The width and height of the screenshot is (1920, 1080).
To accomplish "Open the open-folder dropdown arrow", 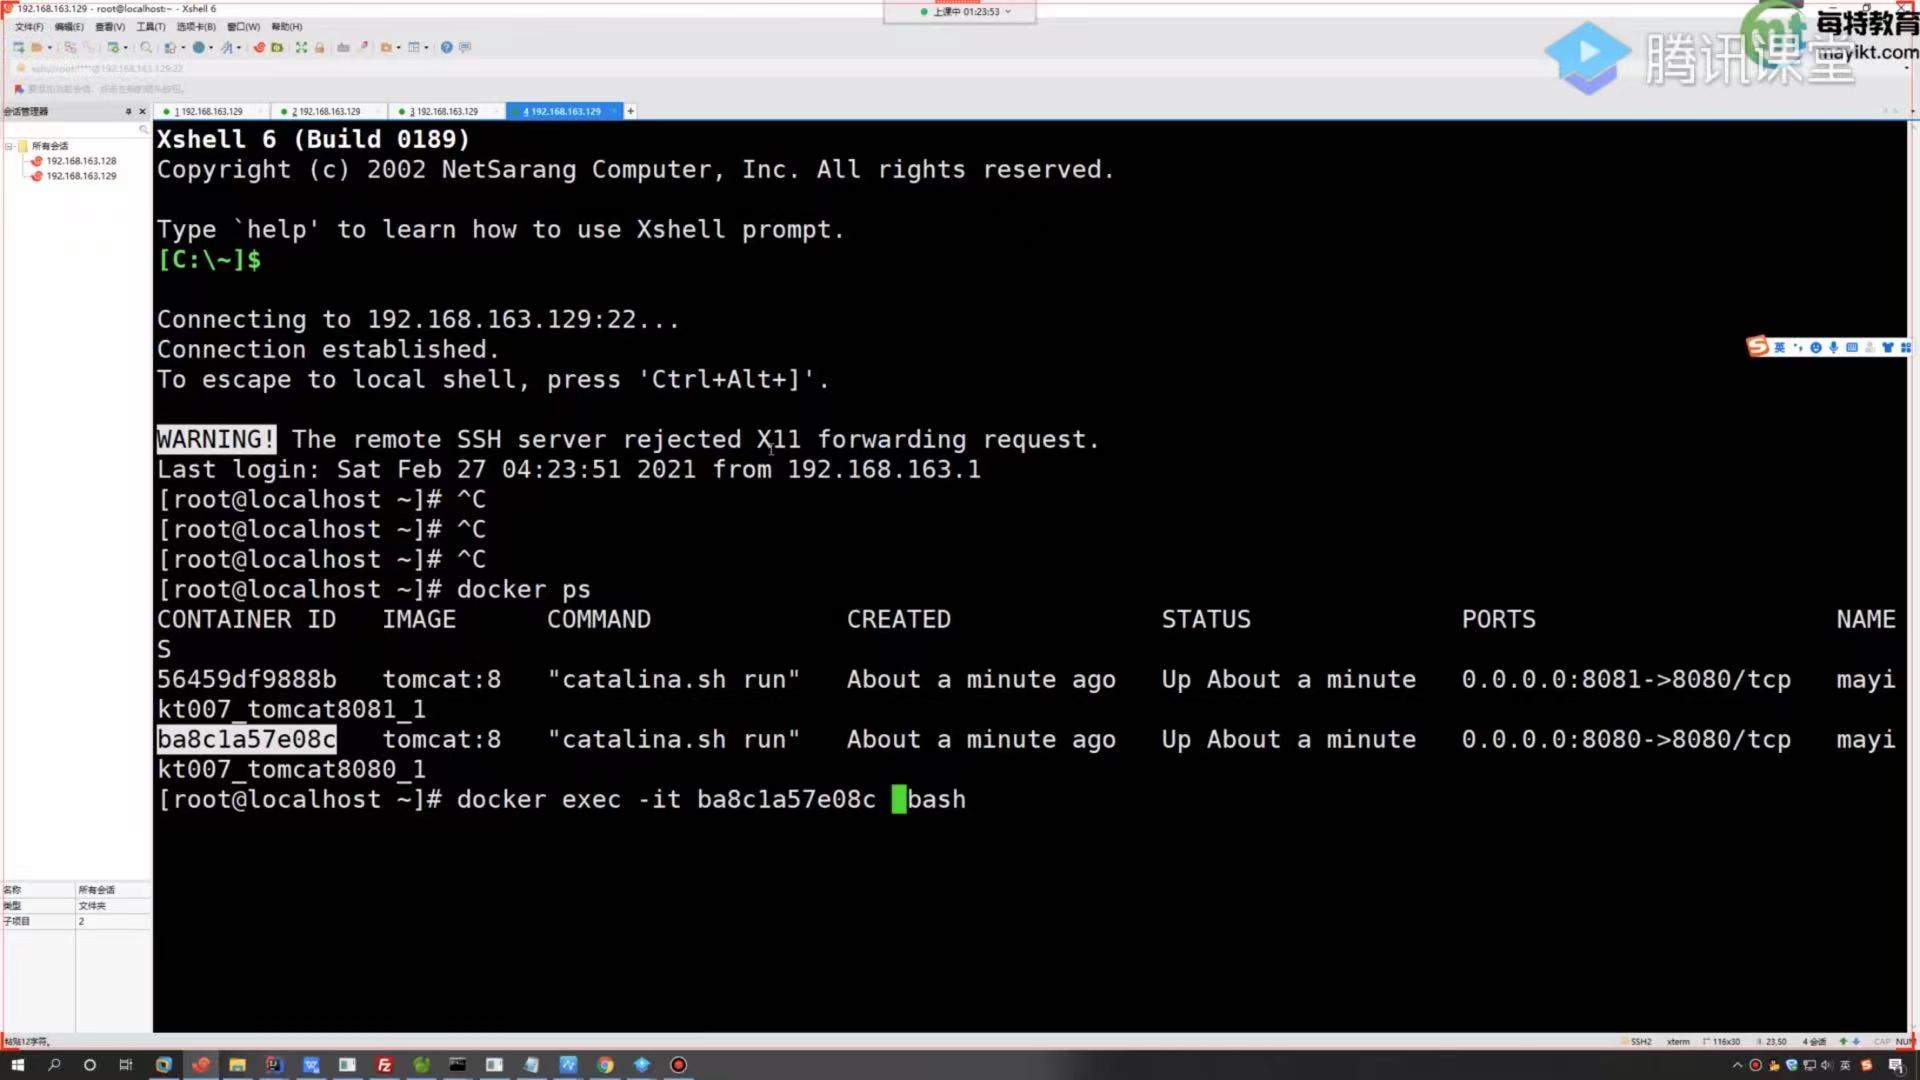I will [x=49, y=48].
